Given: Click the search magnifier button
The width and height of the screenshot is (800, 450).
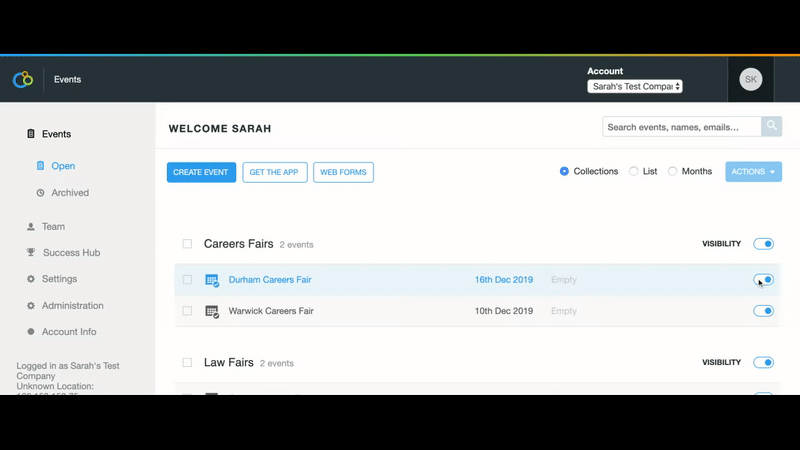Looking at the screenshot, I should [771, 126].
